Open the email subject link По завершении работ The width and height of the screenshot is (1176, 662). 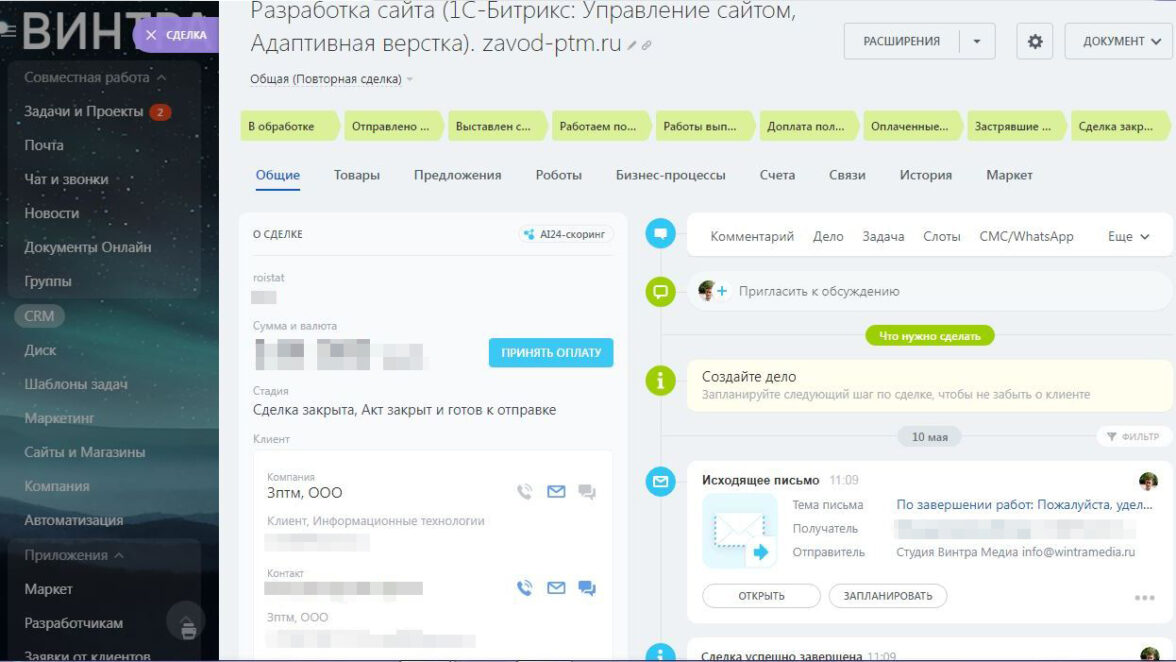pyautogui.click(x=1024, y=505)
